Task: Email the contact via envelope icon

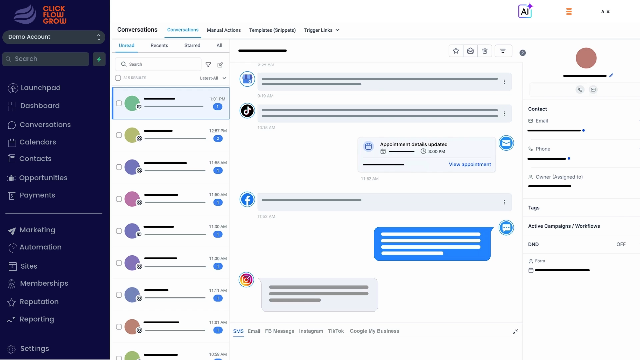Action: pos(593,89)
